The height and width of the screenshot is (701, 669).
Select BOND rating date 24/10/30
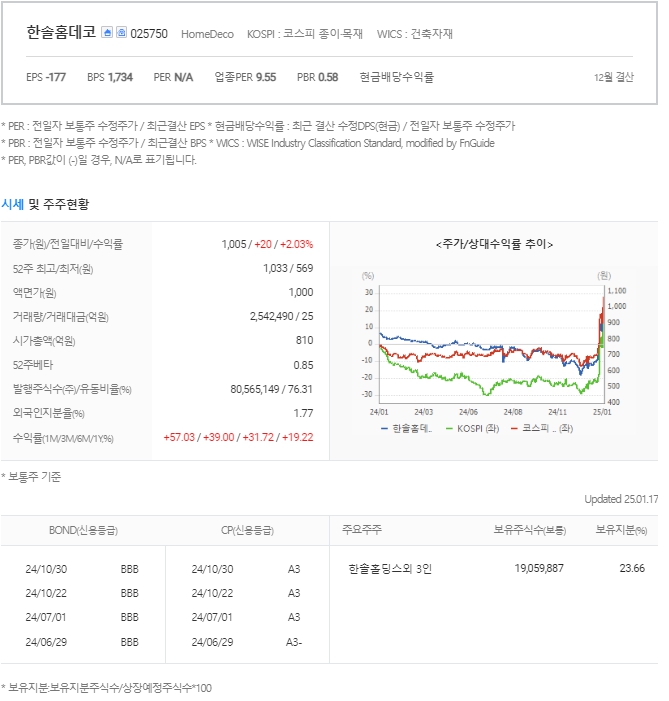point(46,569)
